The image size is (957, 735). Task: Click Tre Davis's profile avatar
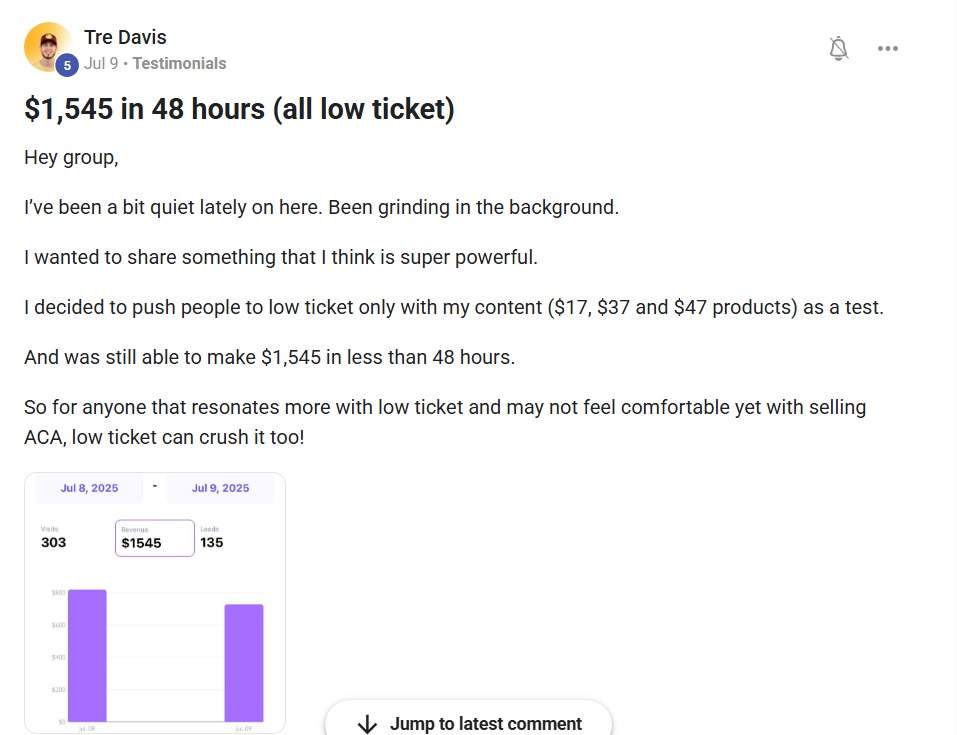pos(46,45)
